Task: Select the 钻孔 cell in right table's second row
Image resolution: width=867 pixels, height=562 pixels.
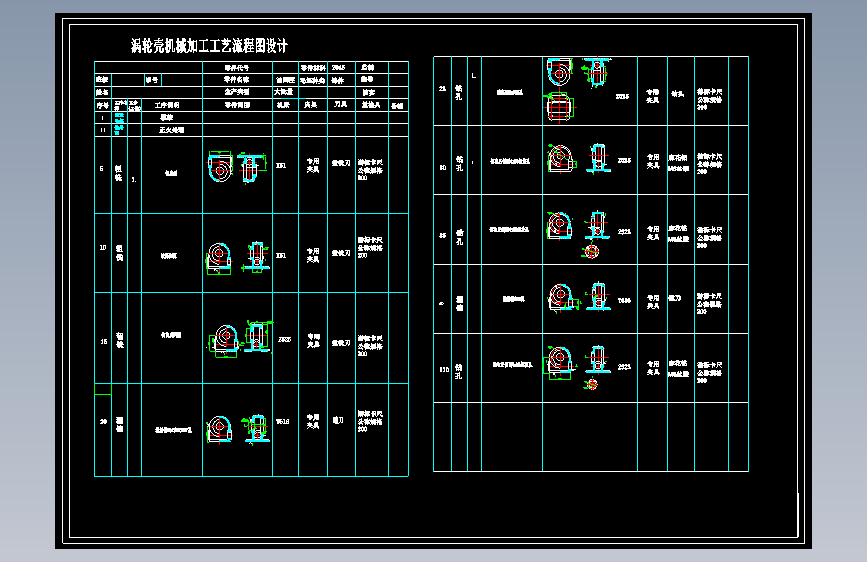Action: pos(459,163)
